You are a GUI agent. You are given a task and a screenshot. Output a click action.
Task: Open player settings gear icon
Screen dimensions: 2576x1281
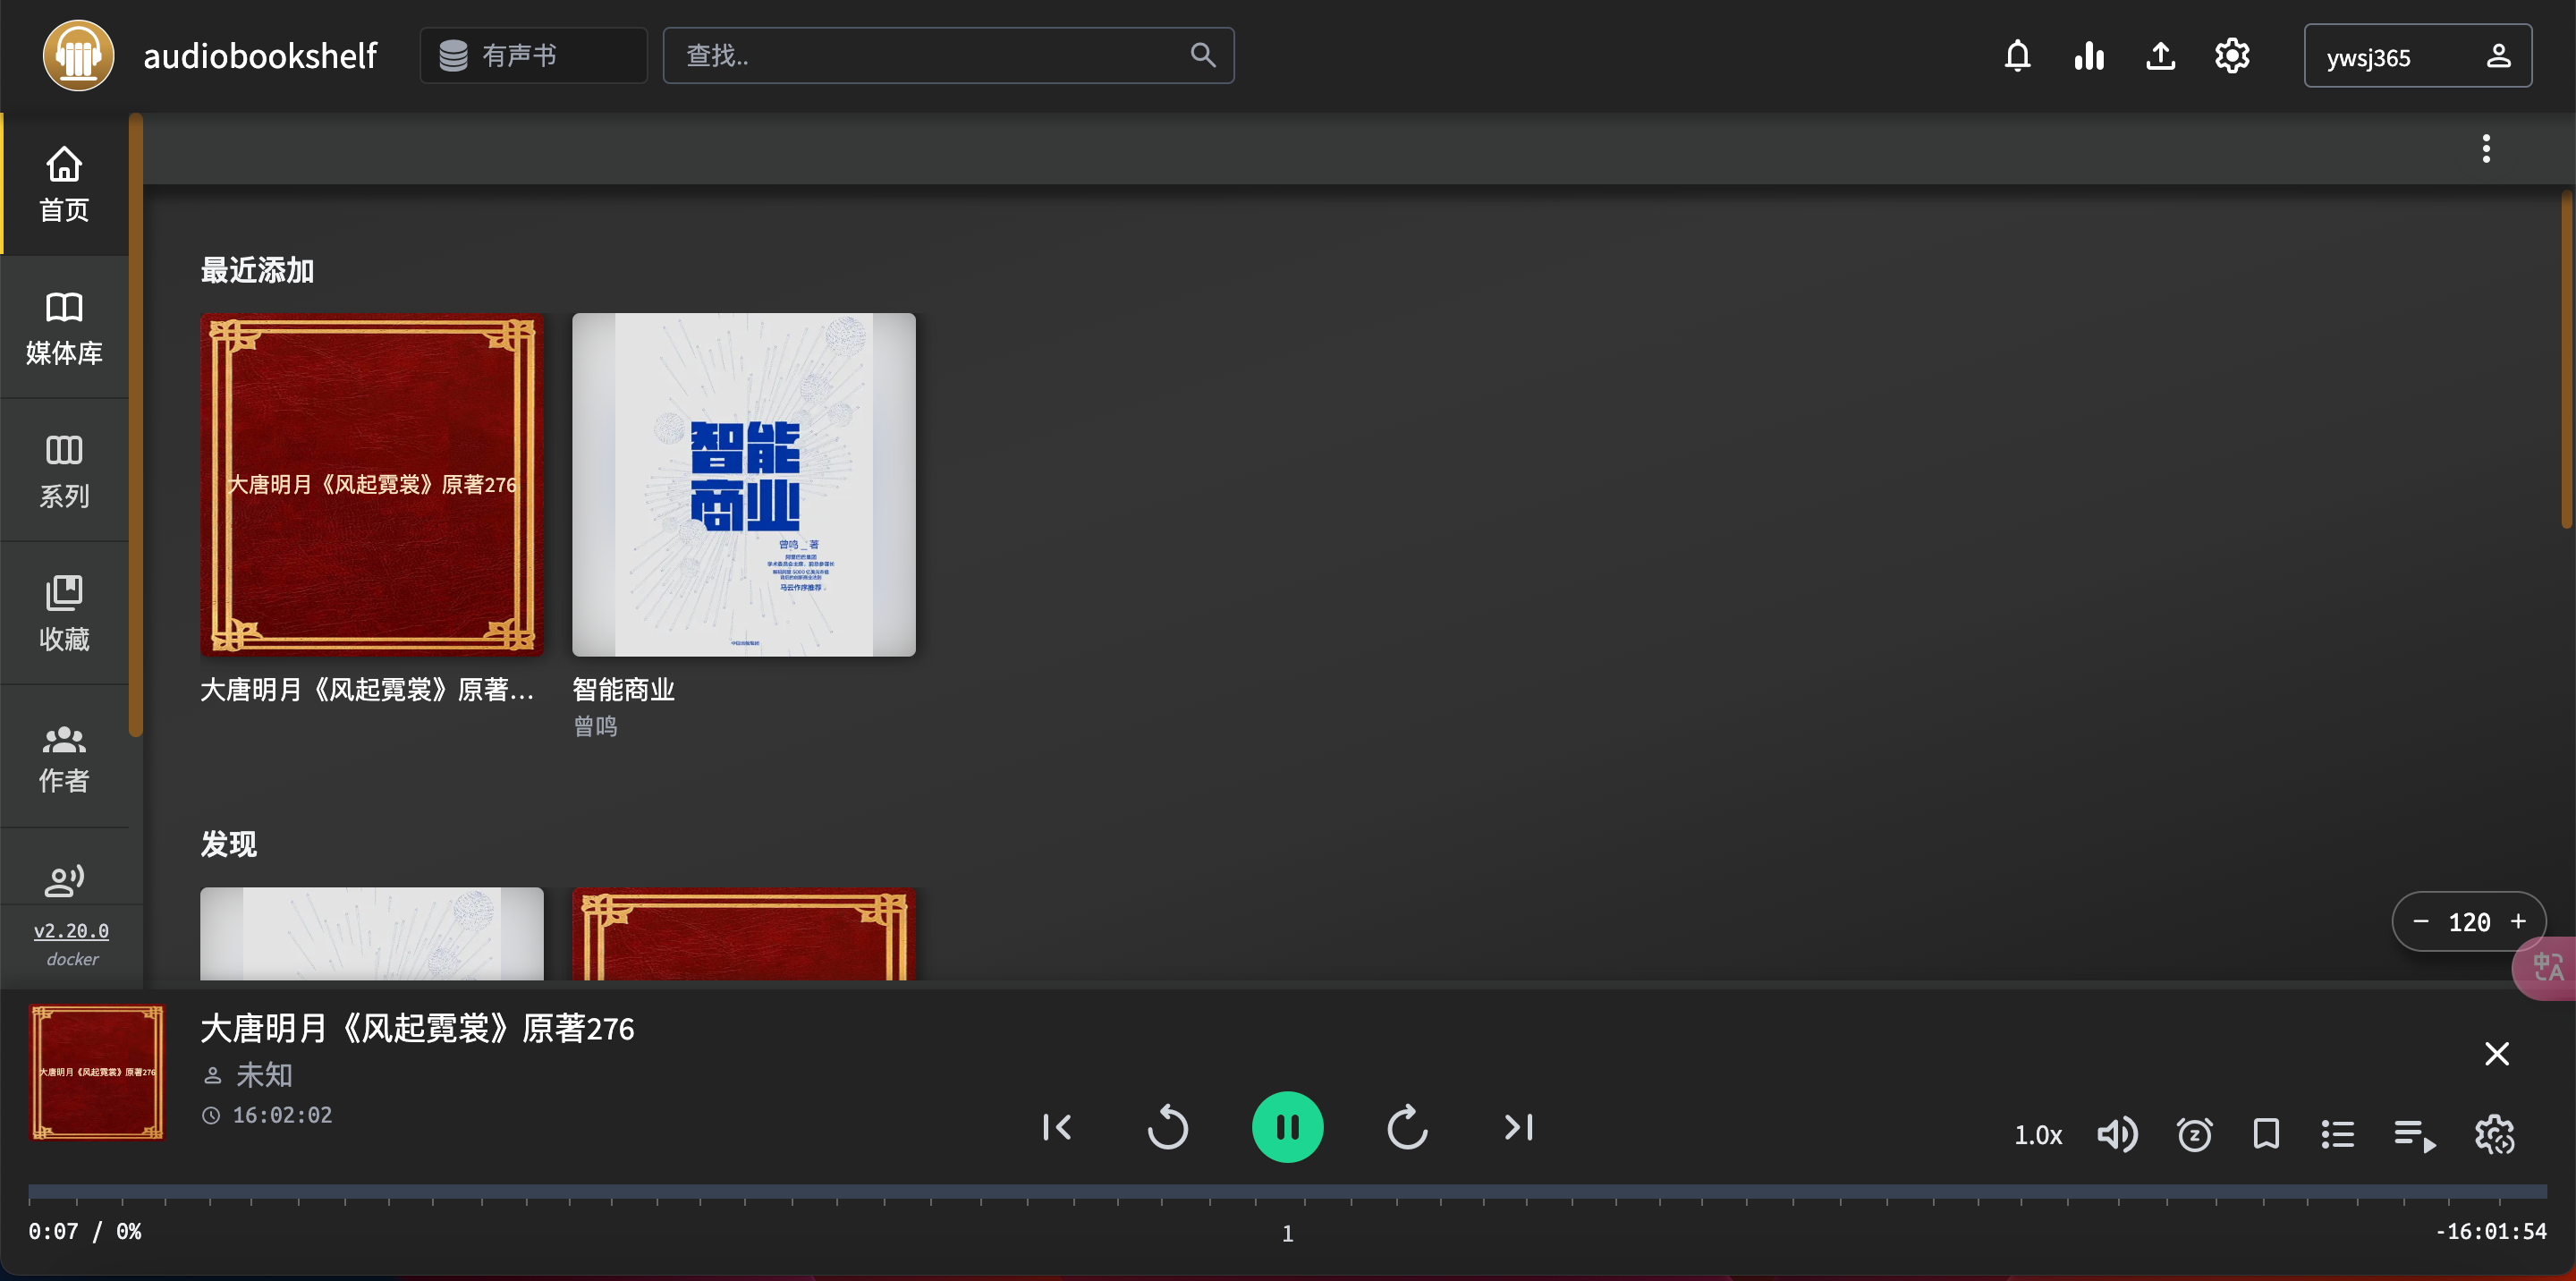tap(2494, 1134)
